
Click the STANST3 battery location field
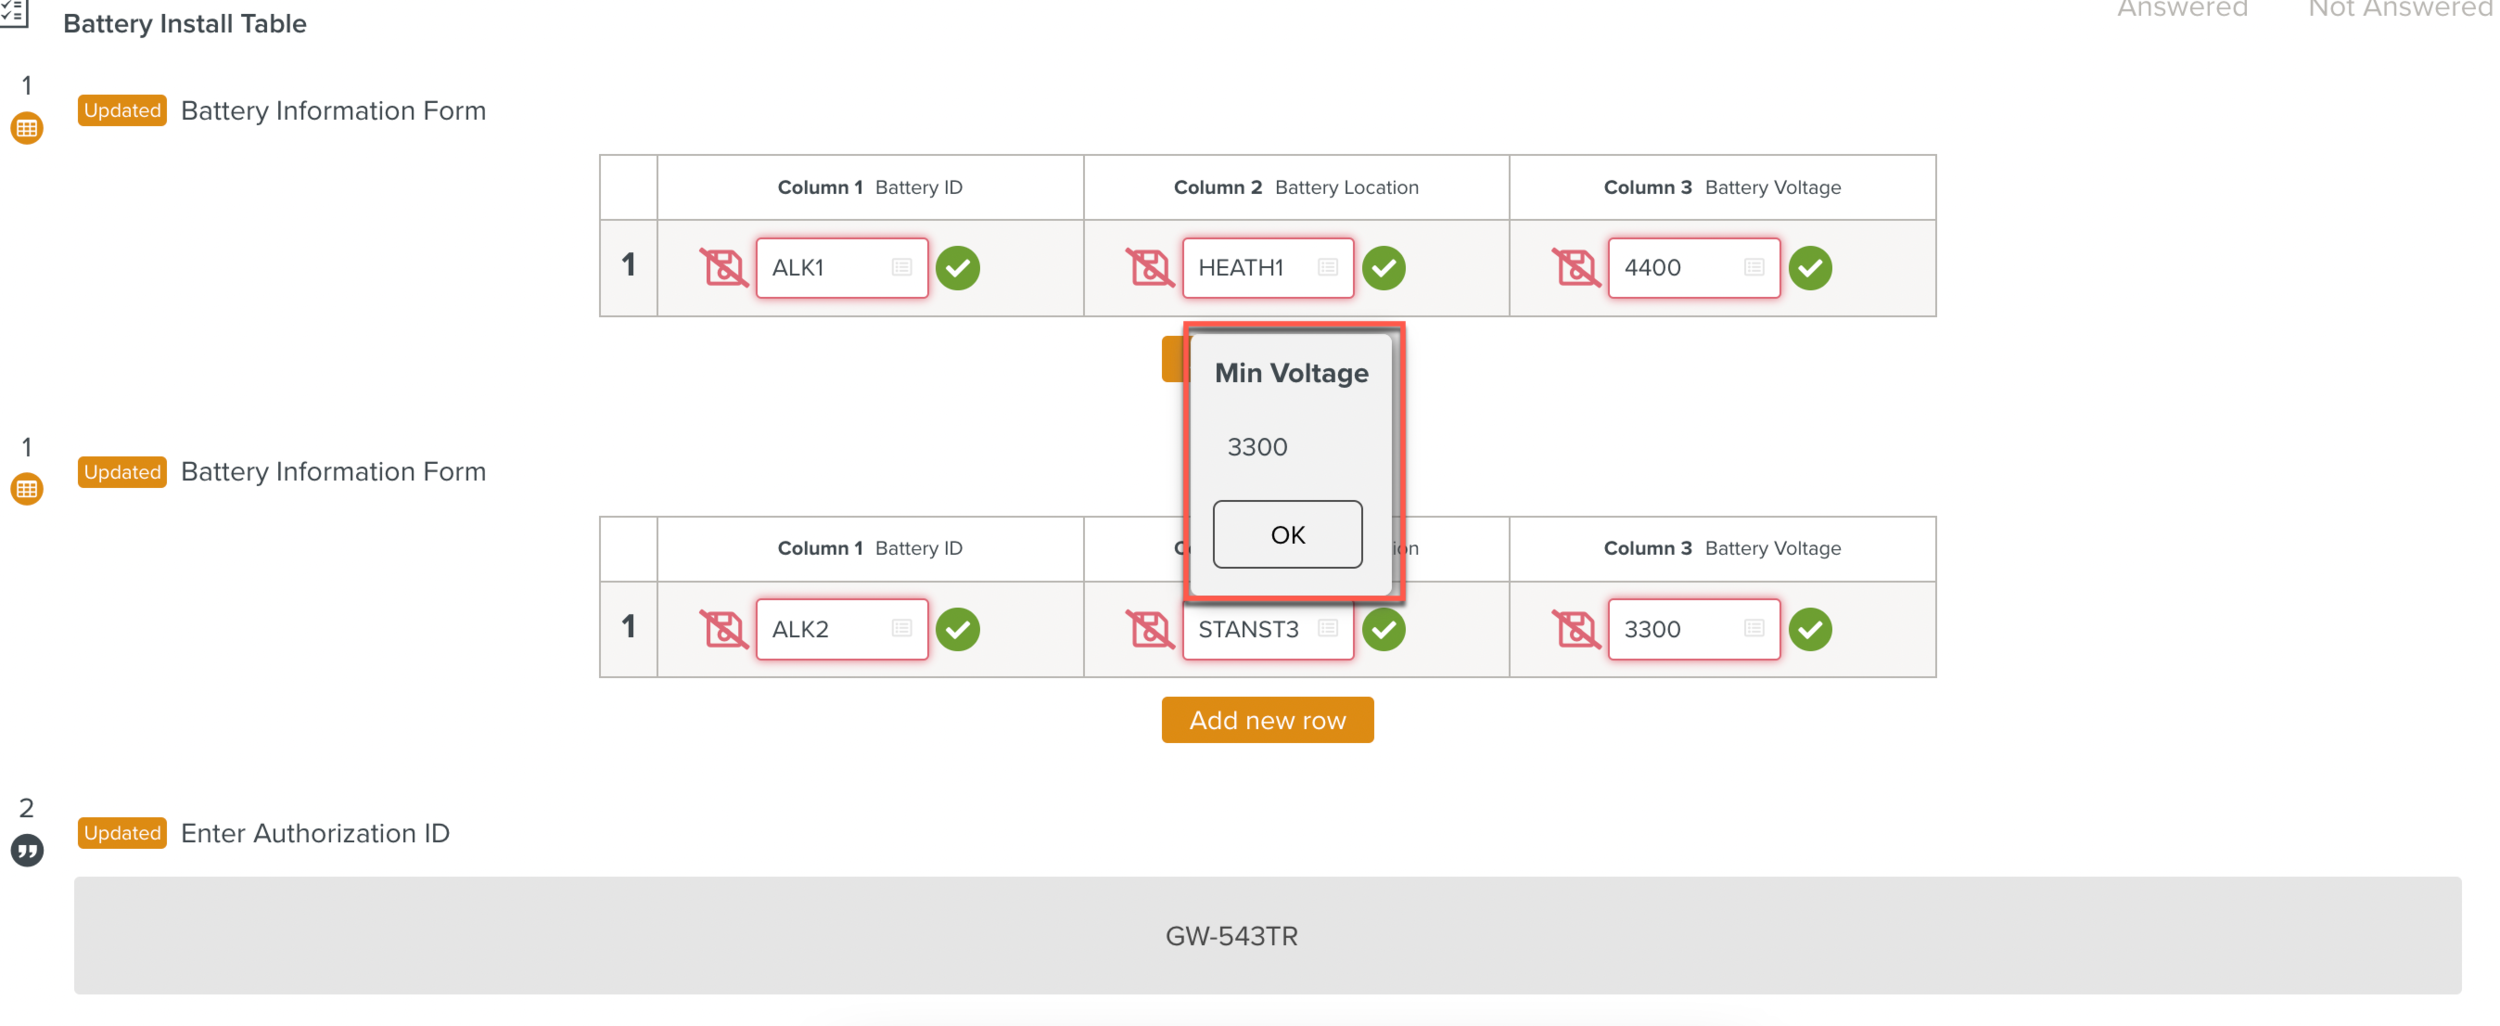(x=1250, y=630)
